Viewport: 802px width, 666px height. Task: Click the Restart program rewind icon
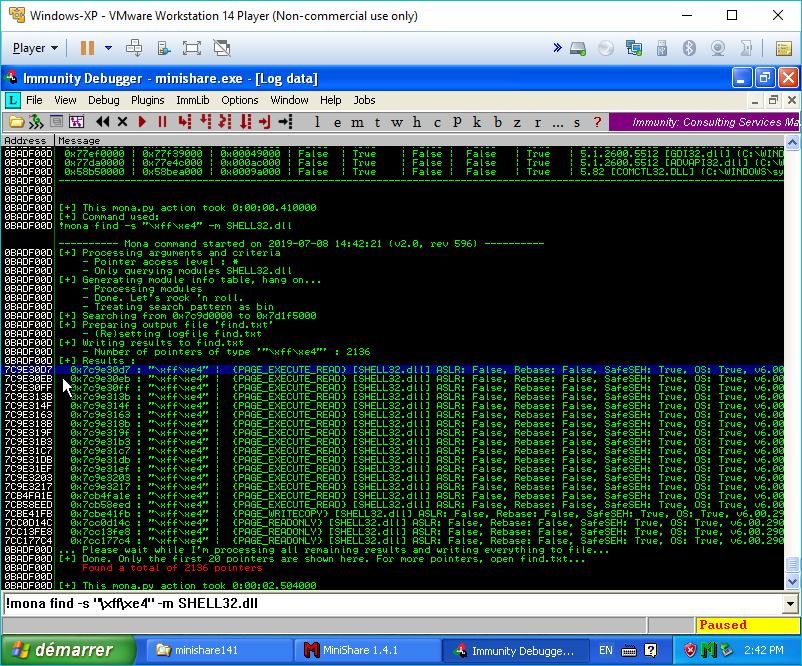coord(102,122)
